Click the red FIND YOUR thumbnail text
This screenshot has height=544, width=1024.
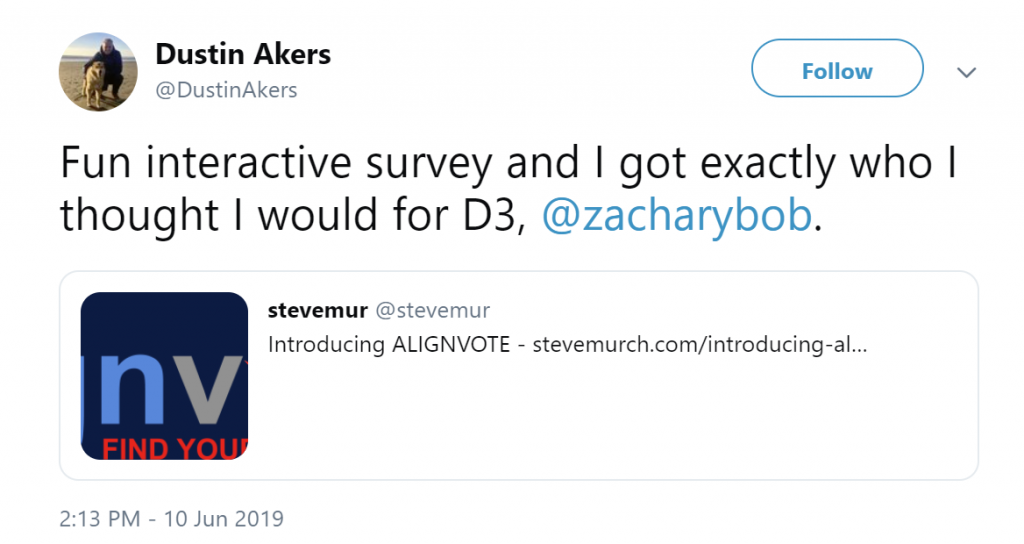pos(175,449)
